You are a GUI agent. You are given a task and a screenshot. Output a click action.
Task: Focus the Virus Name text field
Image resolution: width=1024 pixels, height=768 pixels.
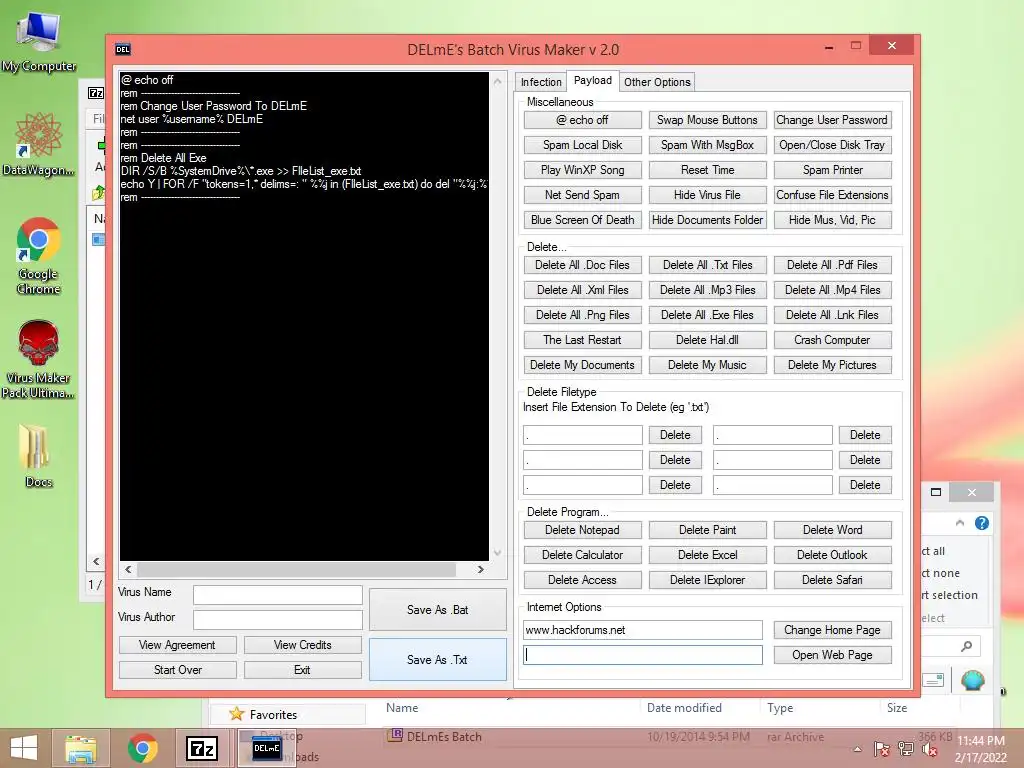(278, 595)
